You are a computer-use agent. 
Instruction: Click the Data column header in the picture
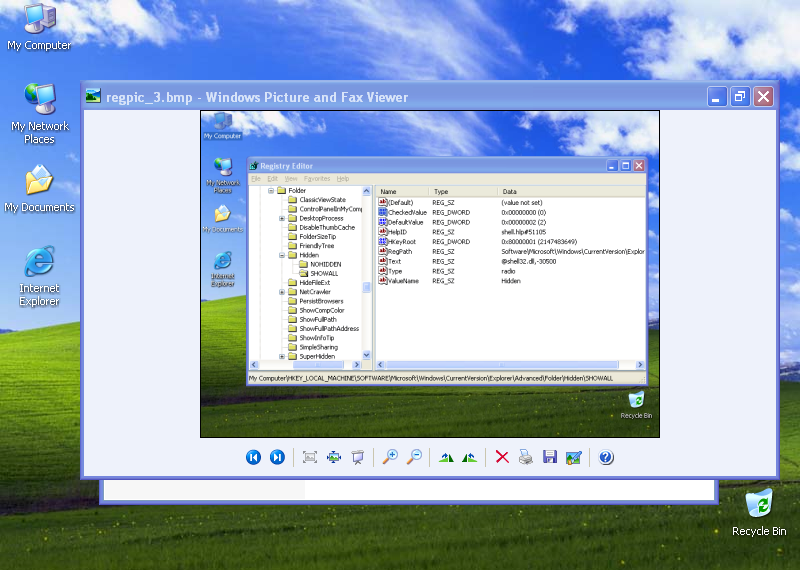pos(571,191)
